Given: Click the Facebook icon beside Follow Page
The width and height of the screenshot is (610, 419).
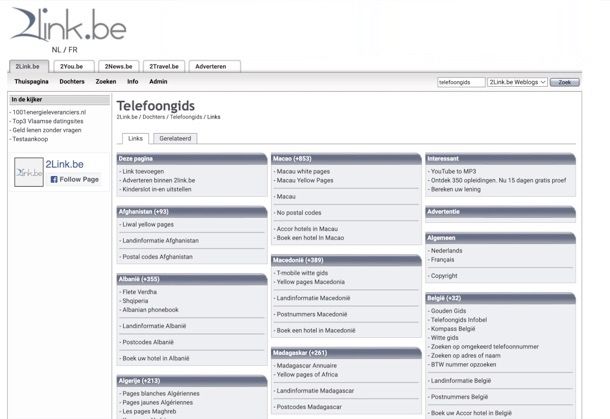Looking at the screenshot, I should (x=54, y=179).
